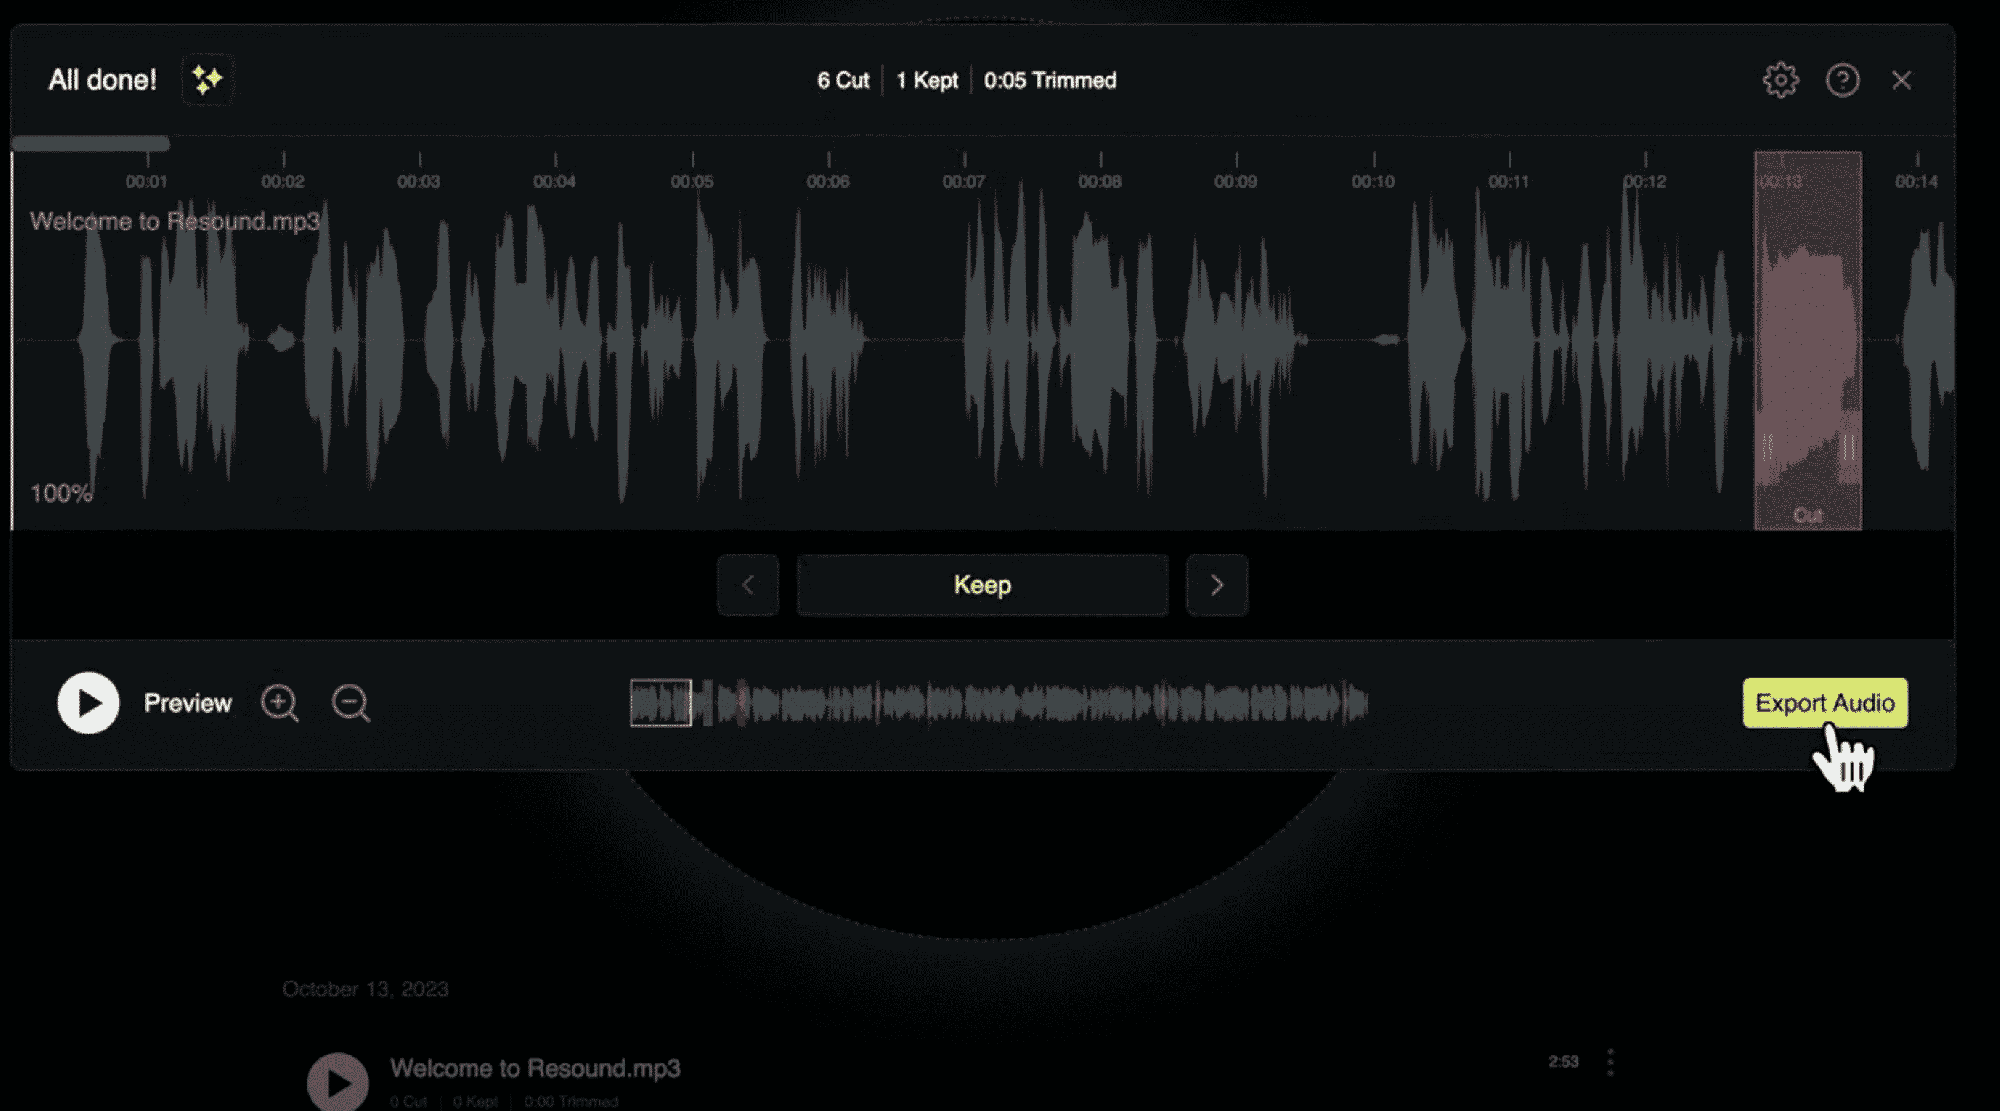Click the 00:07 marker on the timeline ruler
The height and width of the screenshot is (1111, 2000).
click(963, 181)
